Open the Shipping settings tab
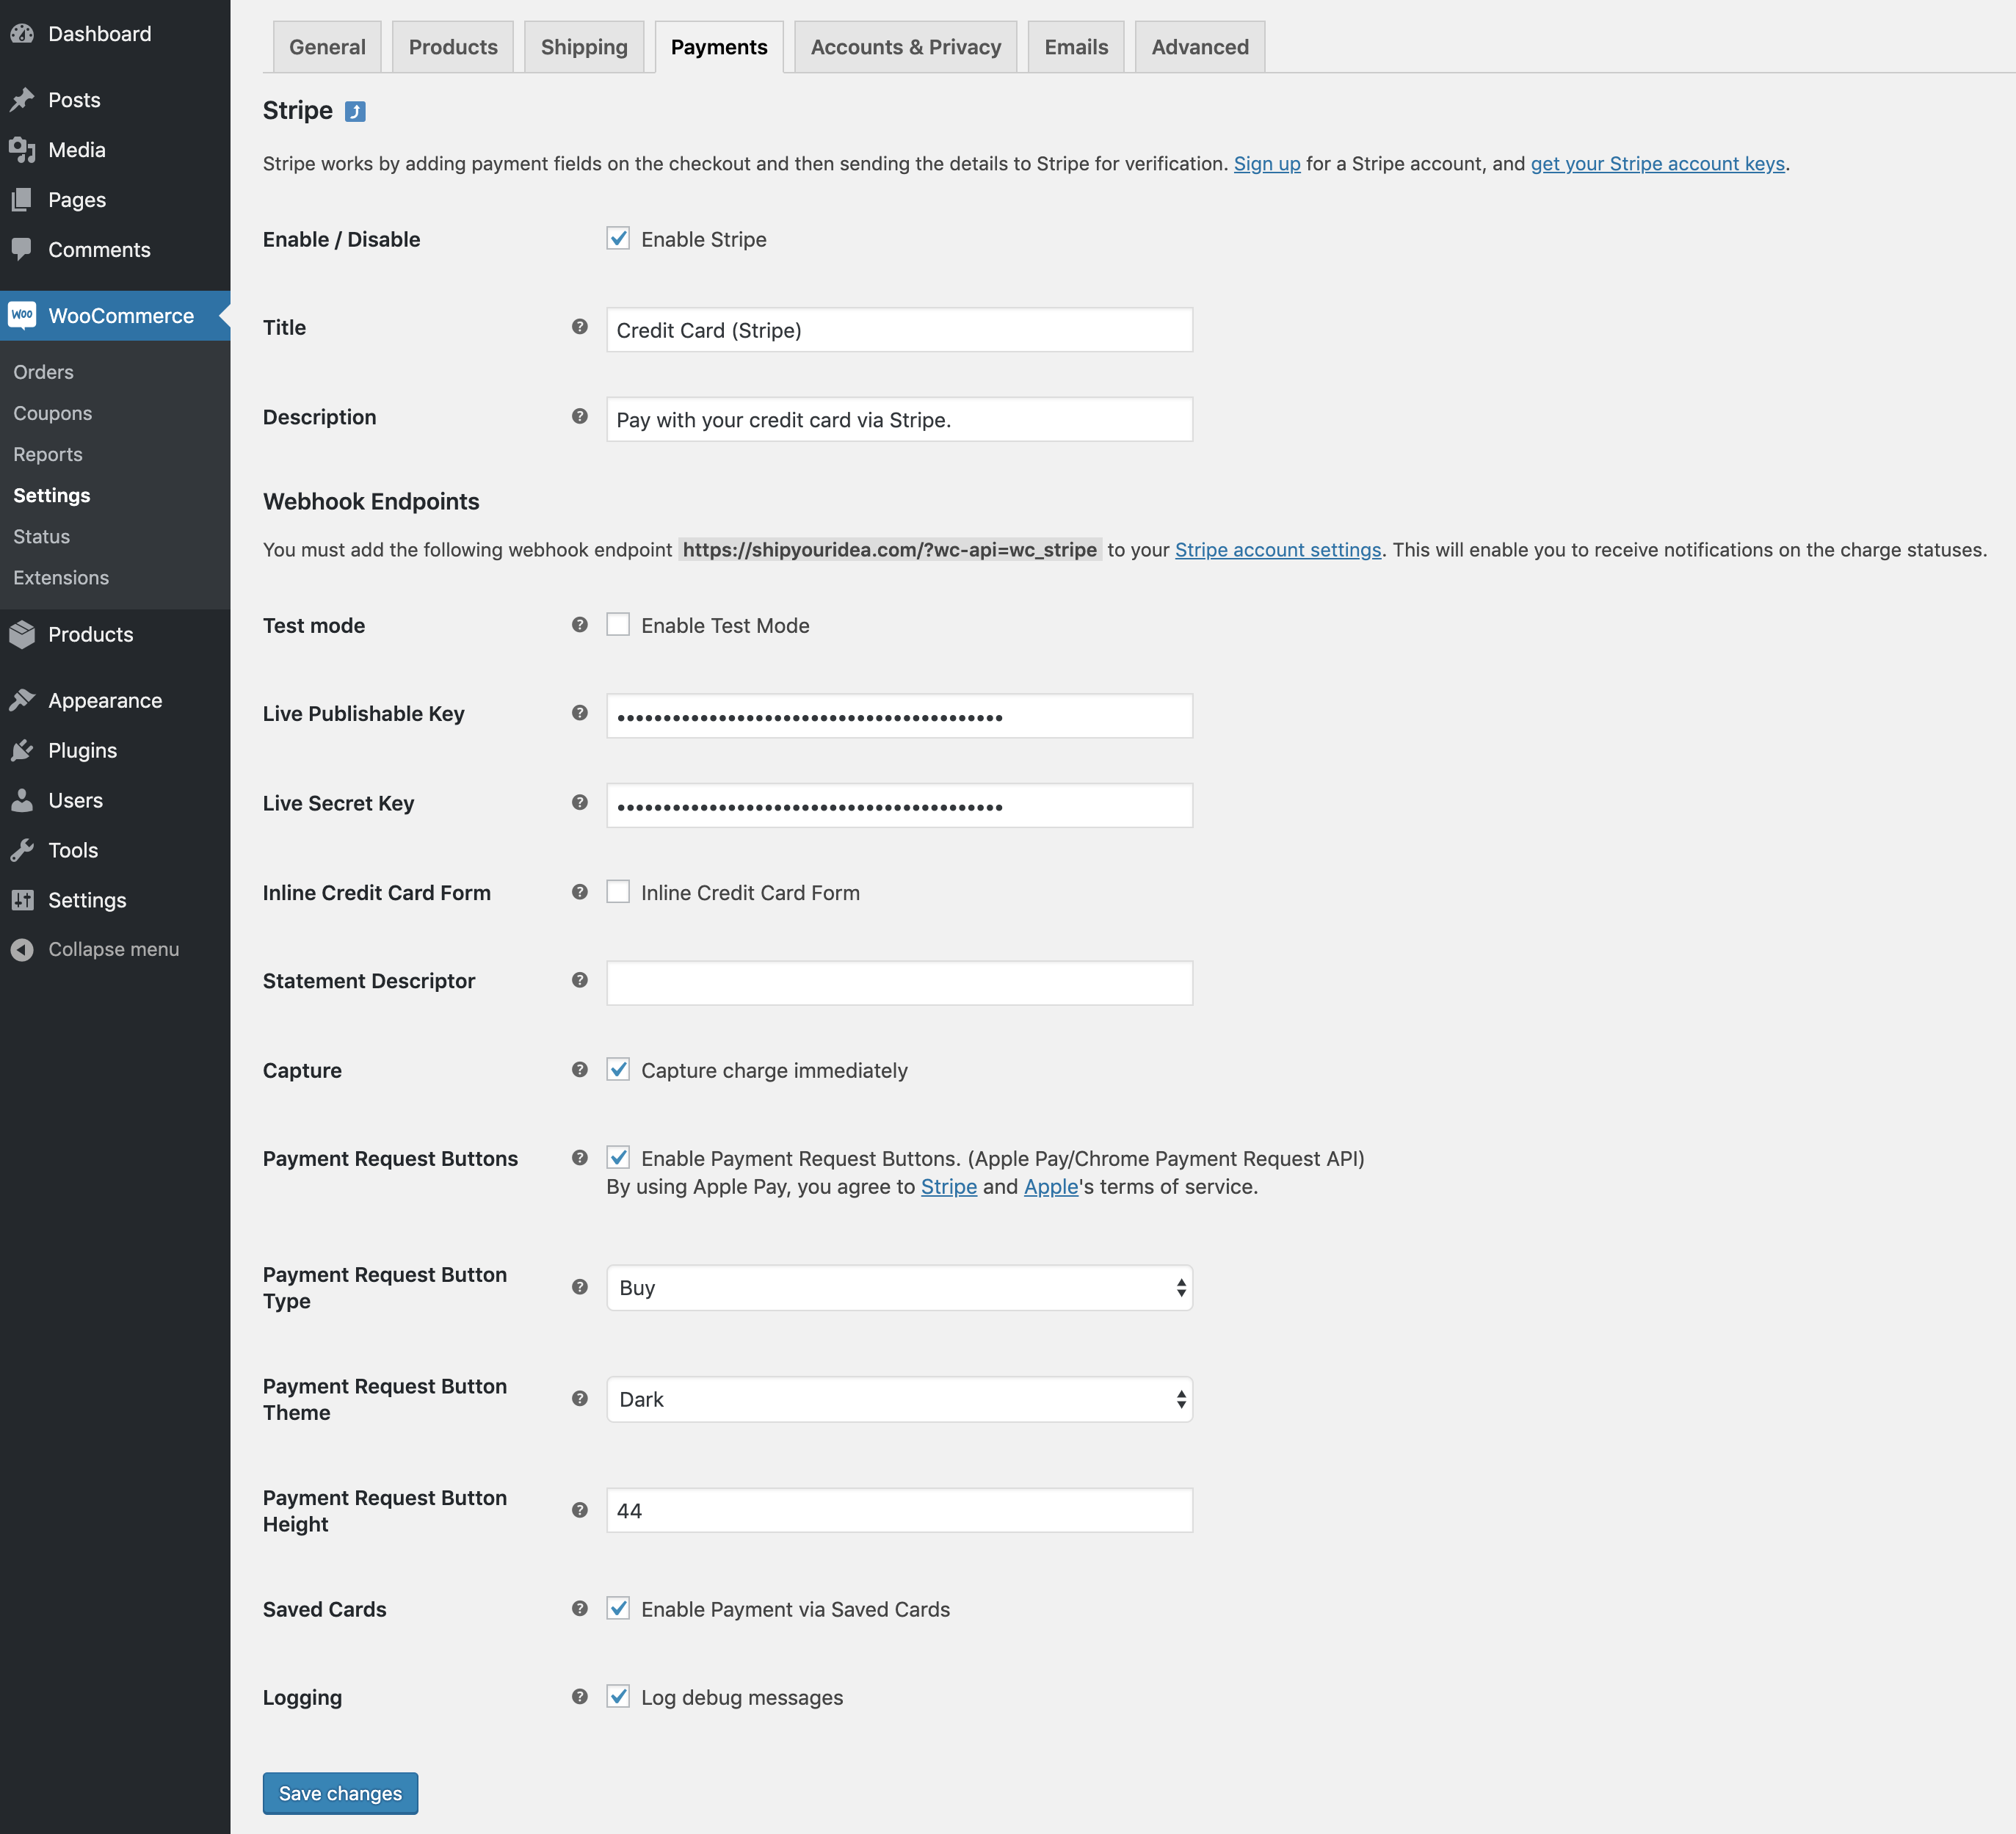This screenshot has width=2016, height=1834. point(583,46)
